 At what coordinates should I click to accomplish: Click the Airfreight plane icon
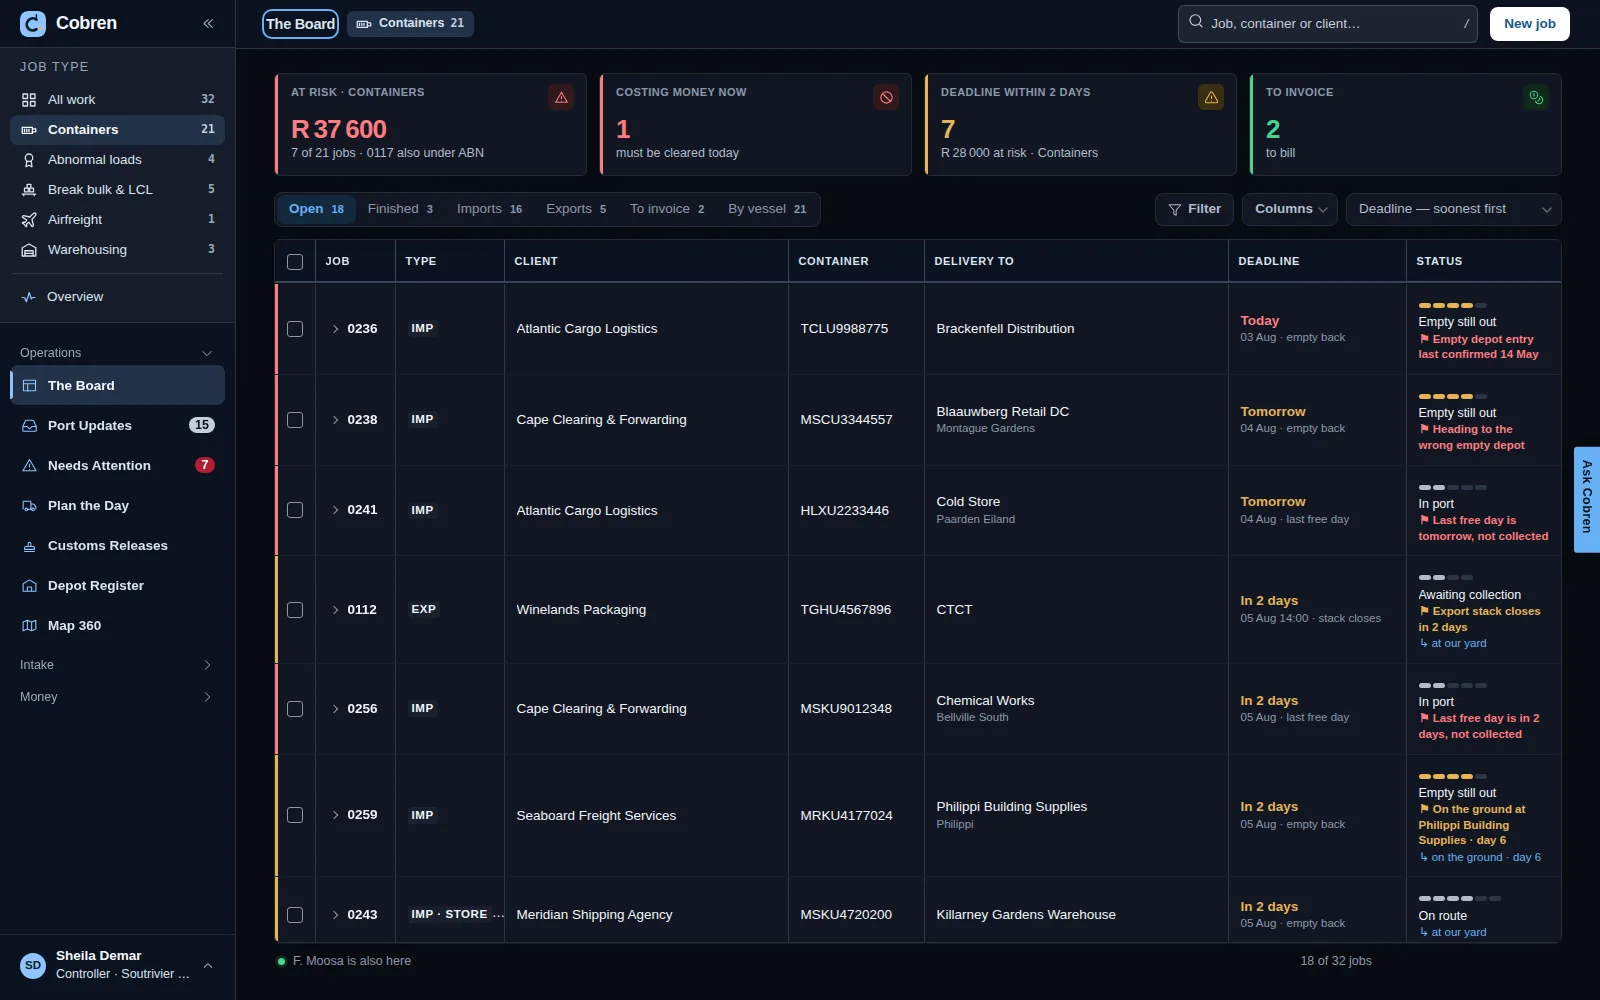point(29,220)
